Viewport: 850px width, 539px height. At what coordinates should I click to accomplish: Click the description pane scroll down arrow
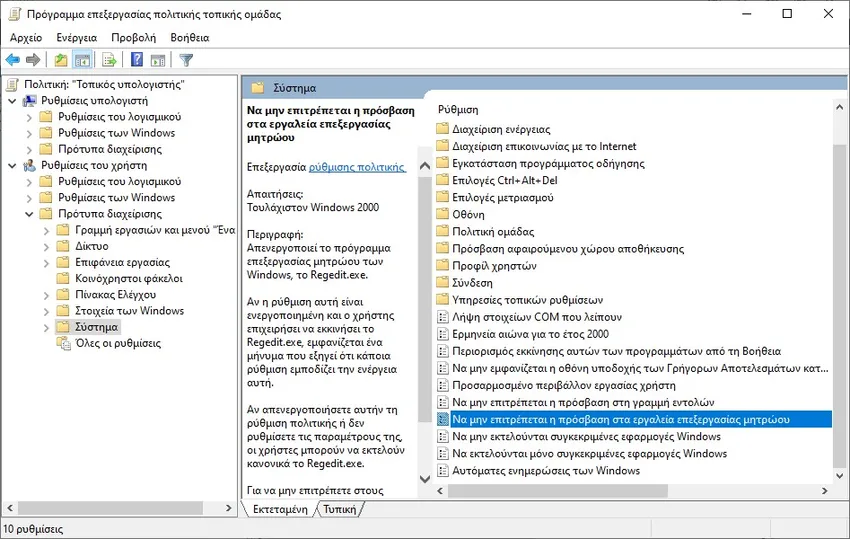pos(425,479)
